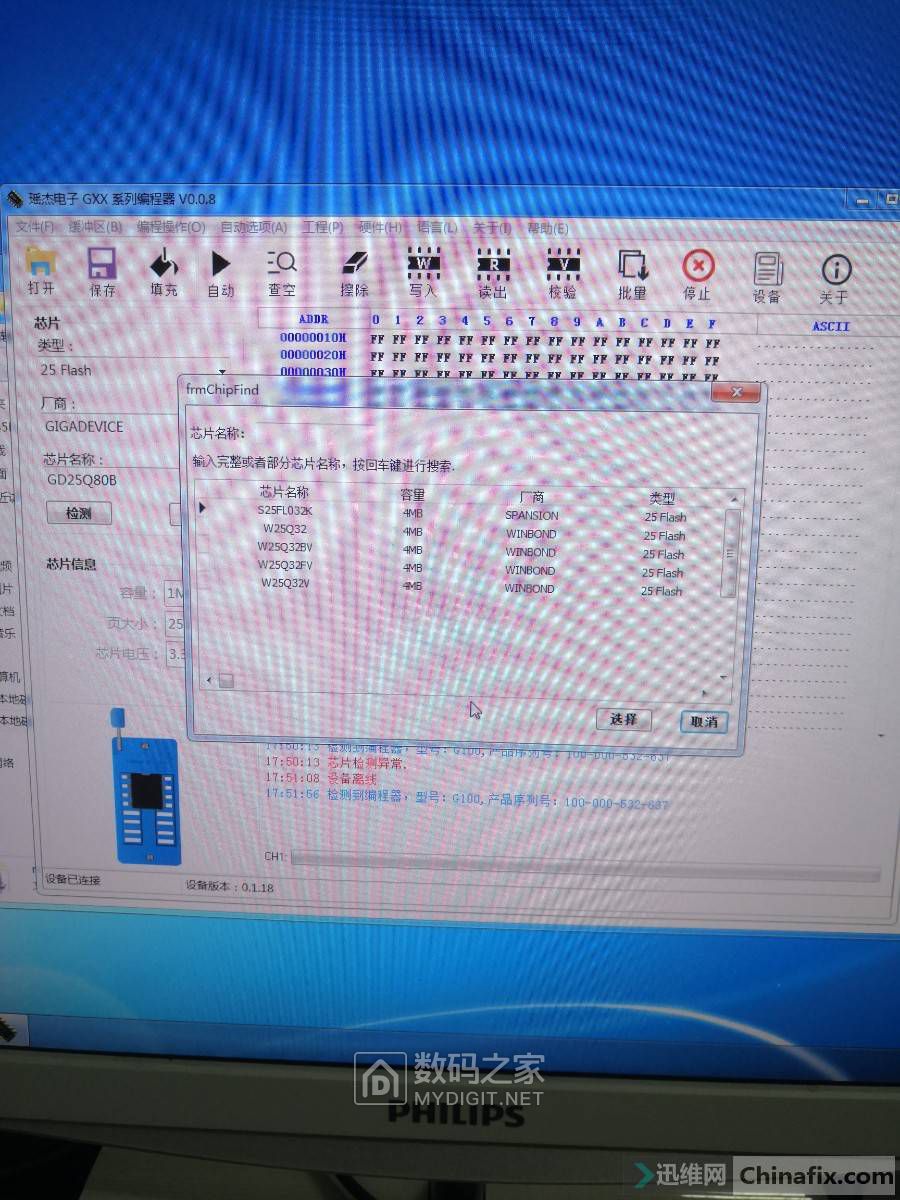Screen dimensions: 900x1200
Task: Close the frmChipFind dialog
Action: pyautogui.click(x=736, y=391)
